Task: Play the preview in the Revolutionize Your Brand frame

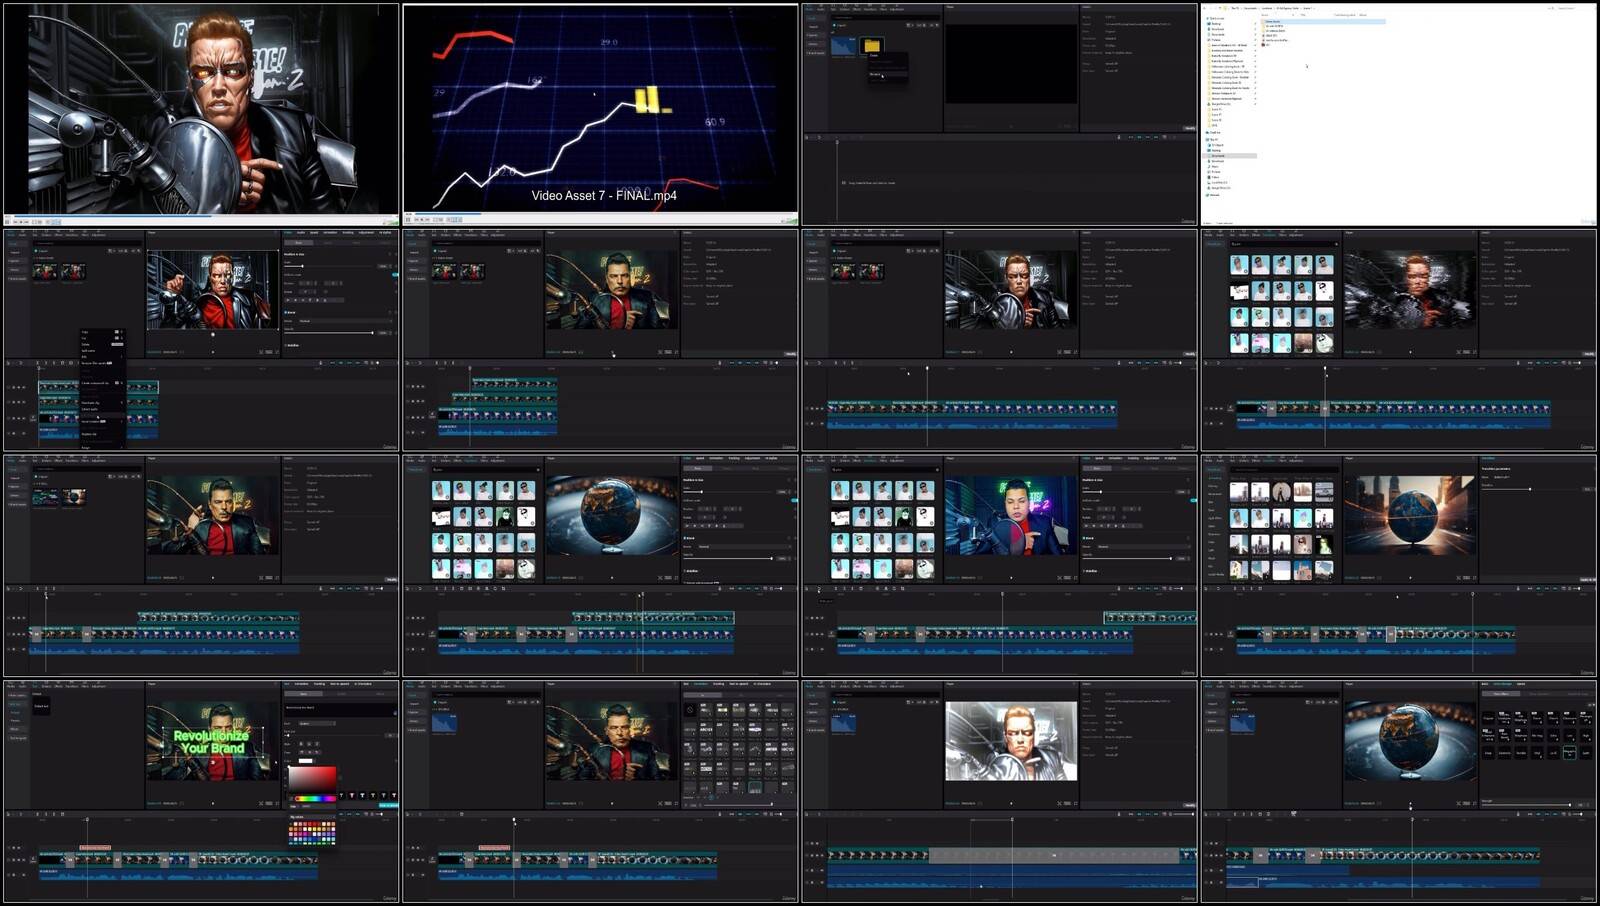Action: click(212, 802)
